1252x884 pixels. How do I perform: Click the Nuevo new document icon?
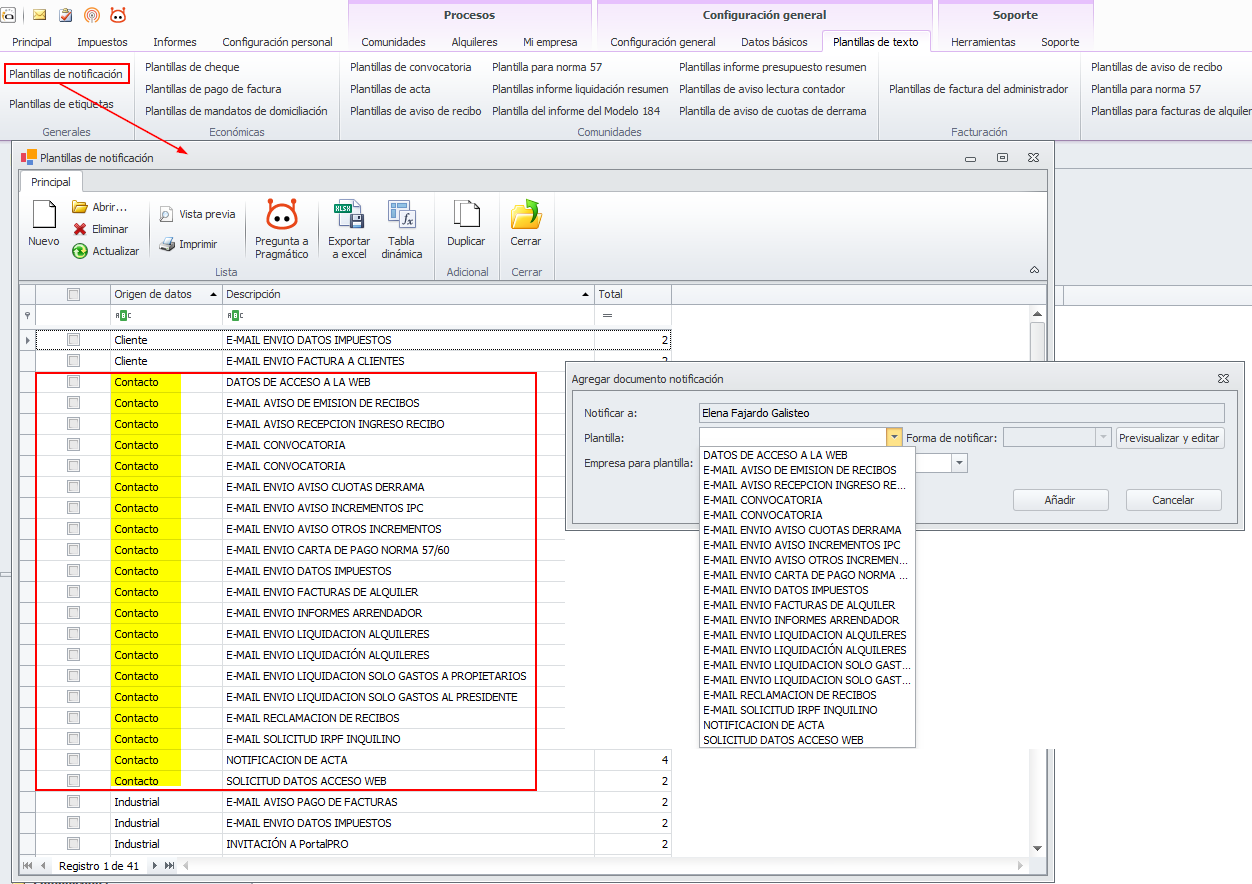[43, 218]
